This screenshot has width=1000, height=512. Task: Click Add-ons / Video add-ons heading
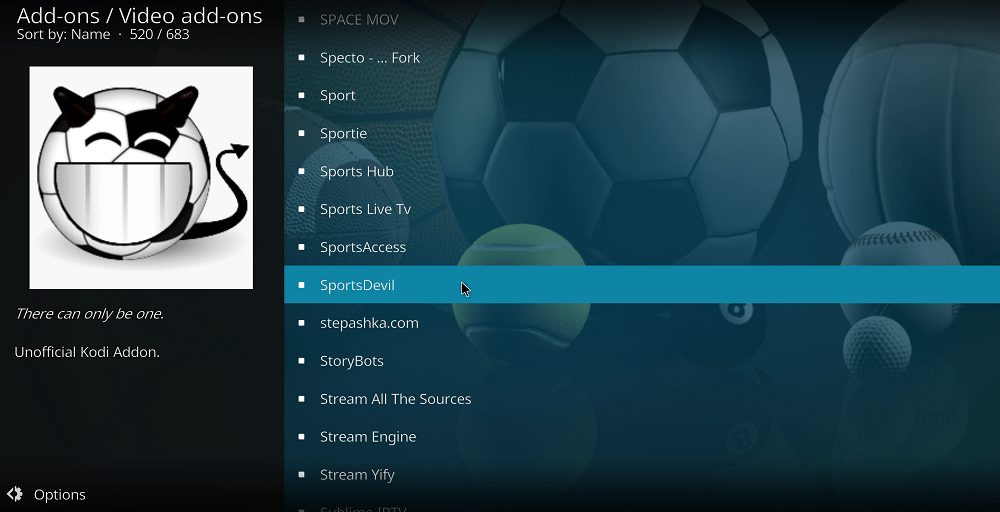[139, 15]
